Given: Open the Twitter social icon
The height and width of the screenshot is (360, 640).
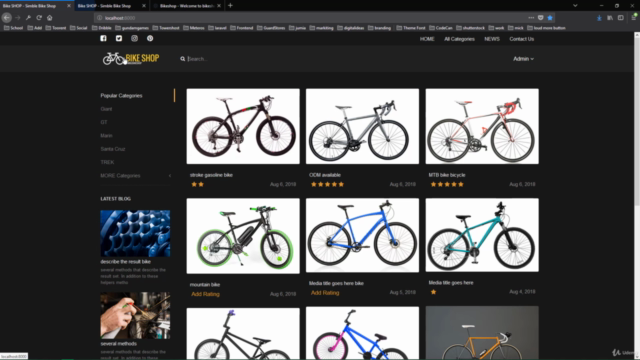Looking at the screenshot, I should coord(119,38).
